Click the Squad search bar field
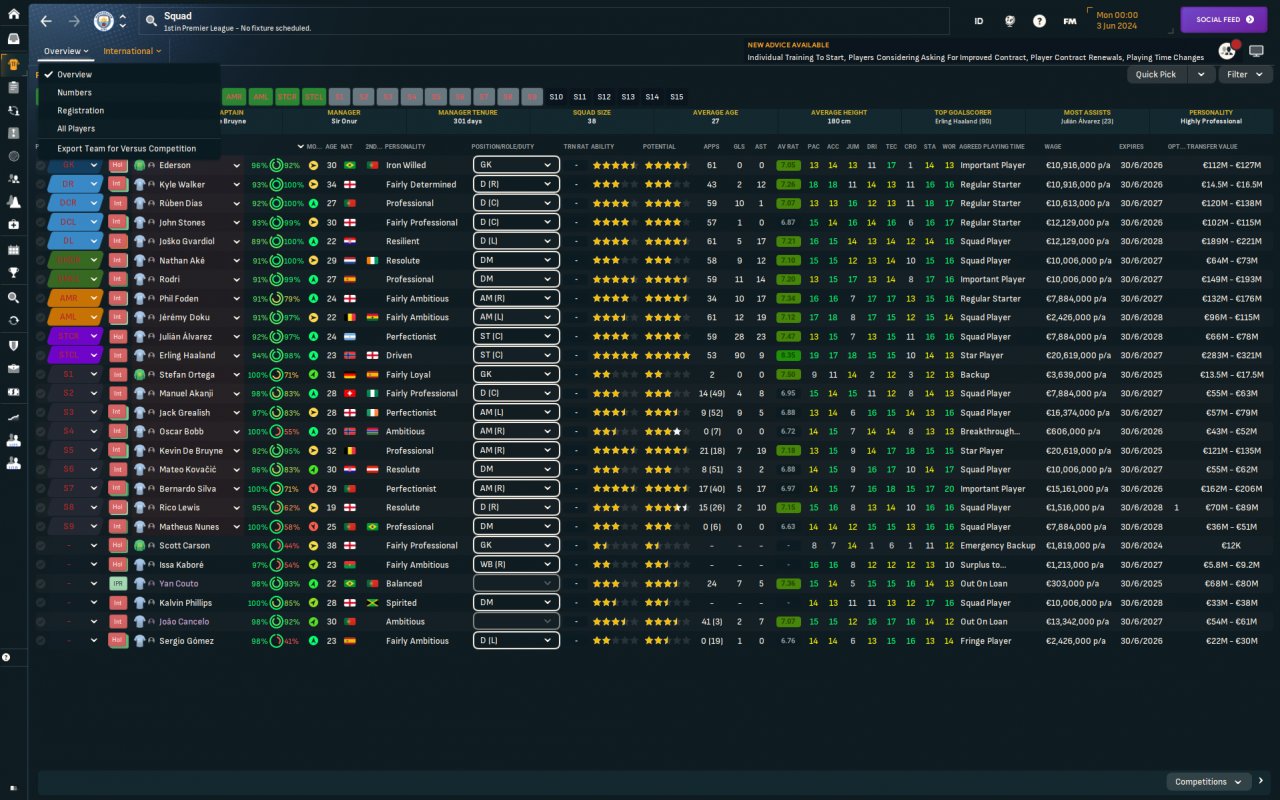This screenshot has width=1280, height=800. pyautogui.click(x=546, y=21)
